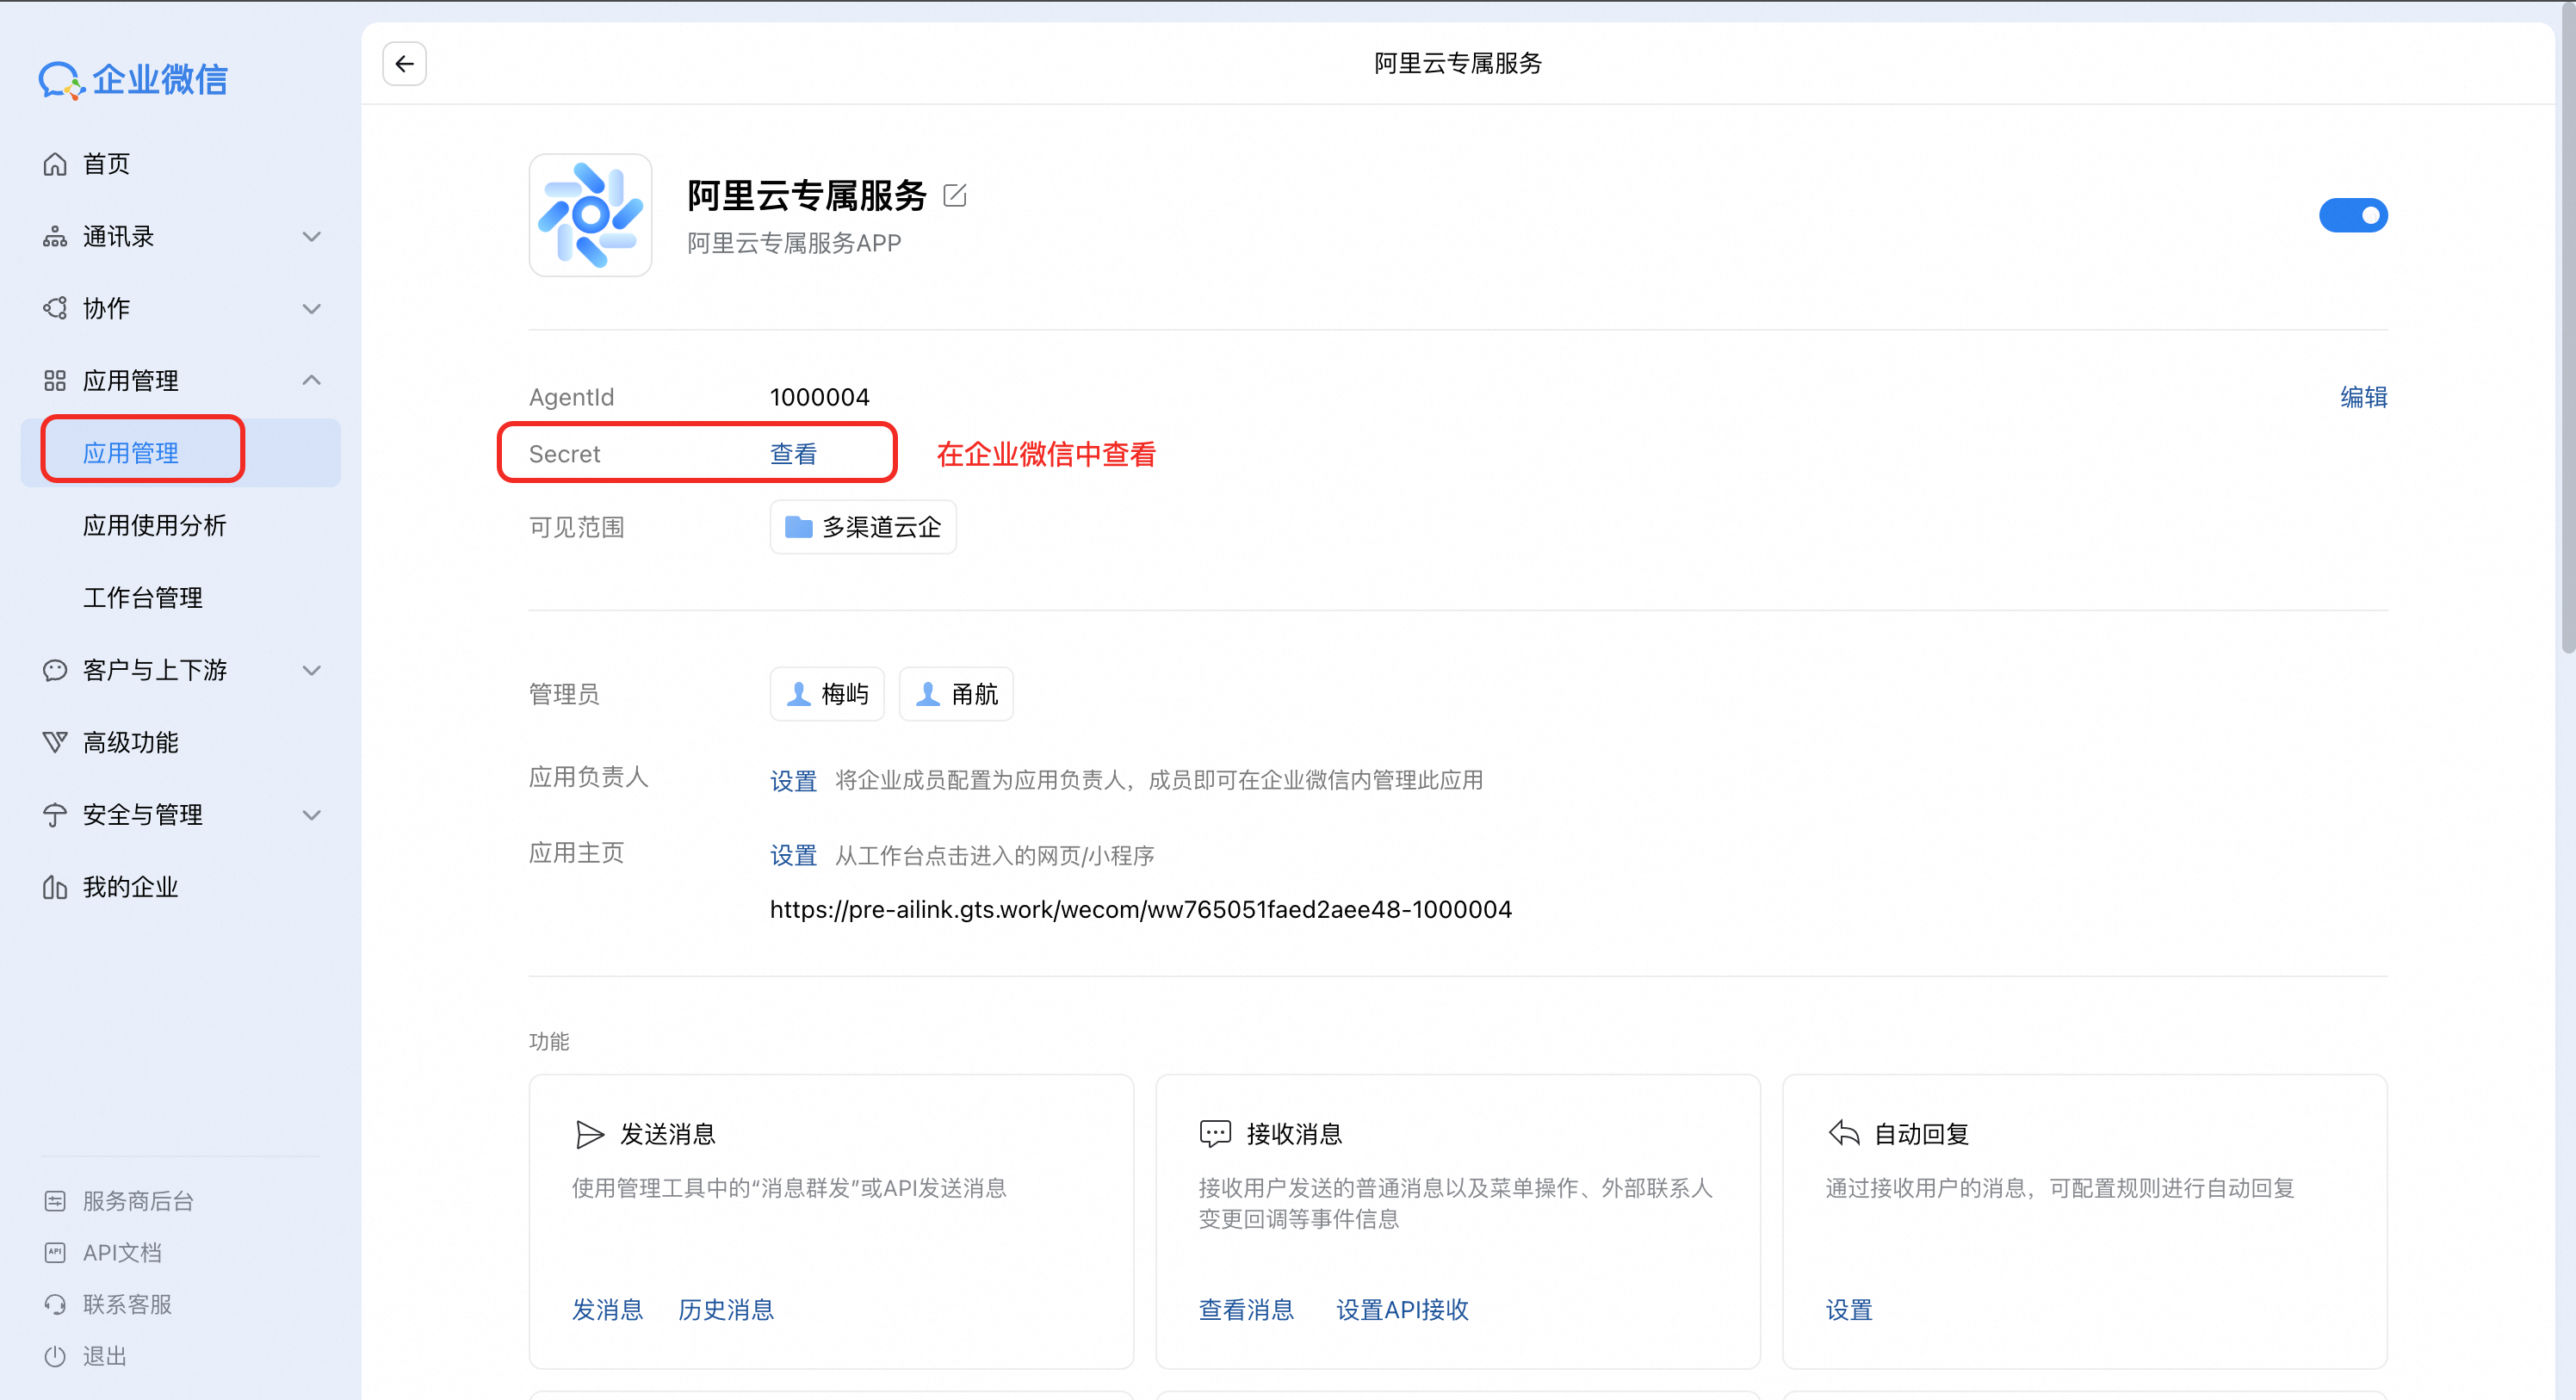Click the back arrow button

tap(404, 64)
